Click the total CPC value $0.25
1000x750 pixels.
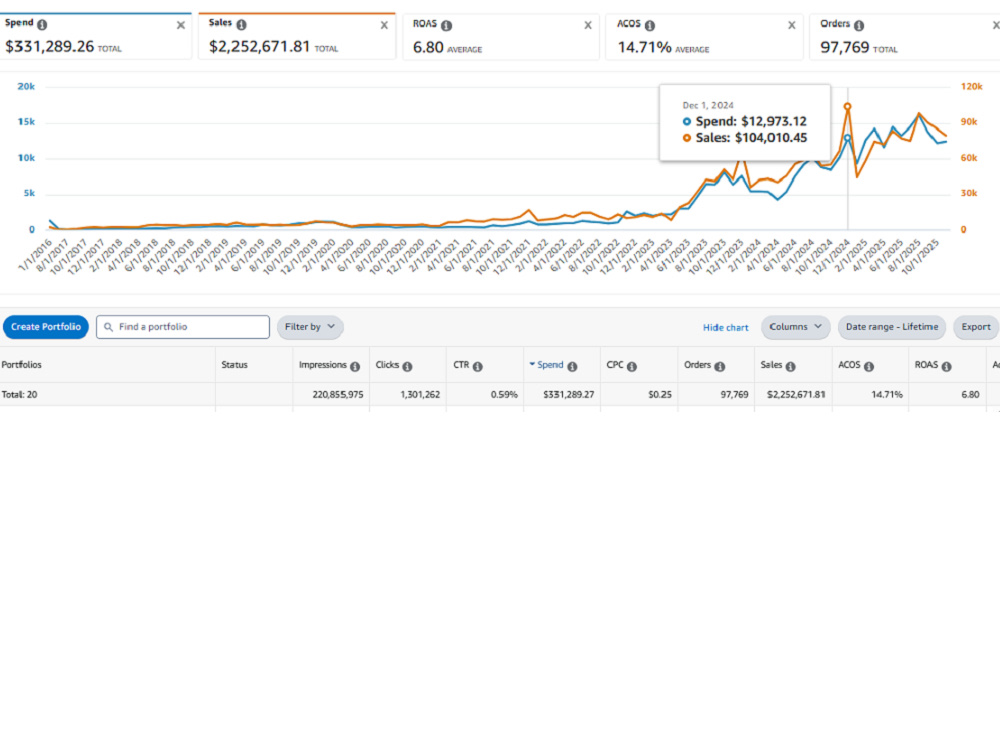pyautogui.click(x=659, y=395)
